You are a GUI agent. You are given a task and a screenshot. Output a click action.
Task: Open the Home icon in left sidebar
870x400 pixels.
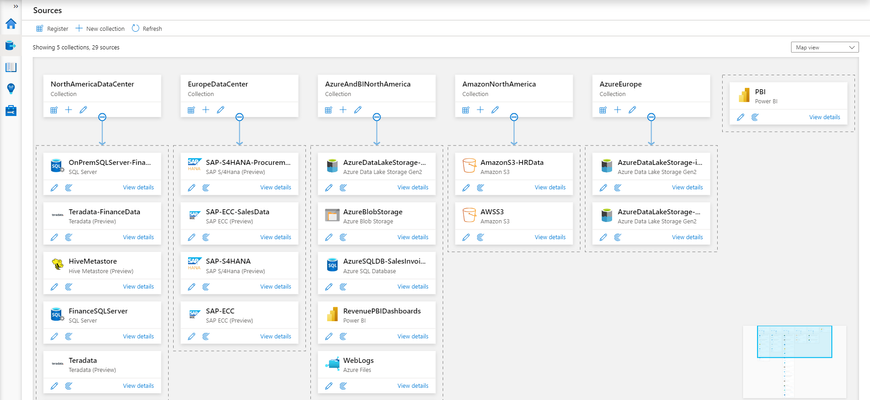pos(11,24)
